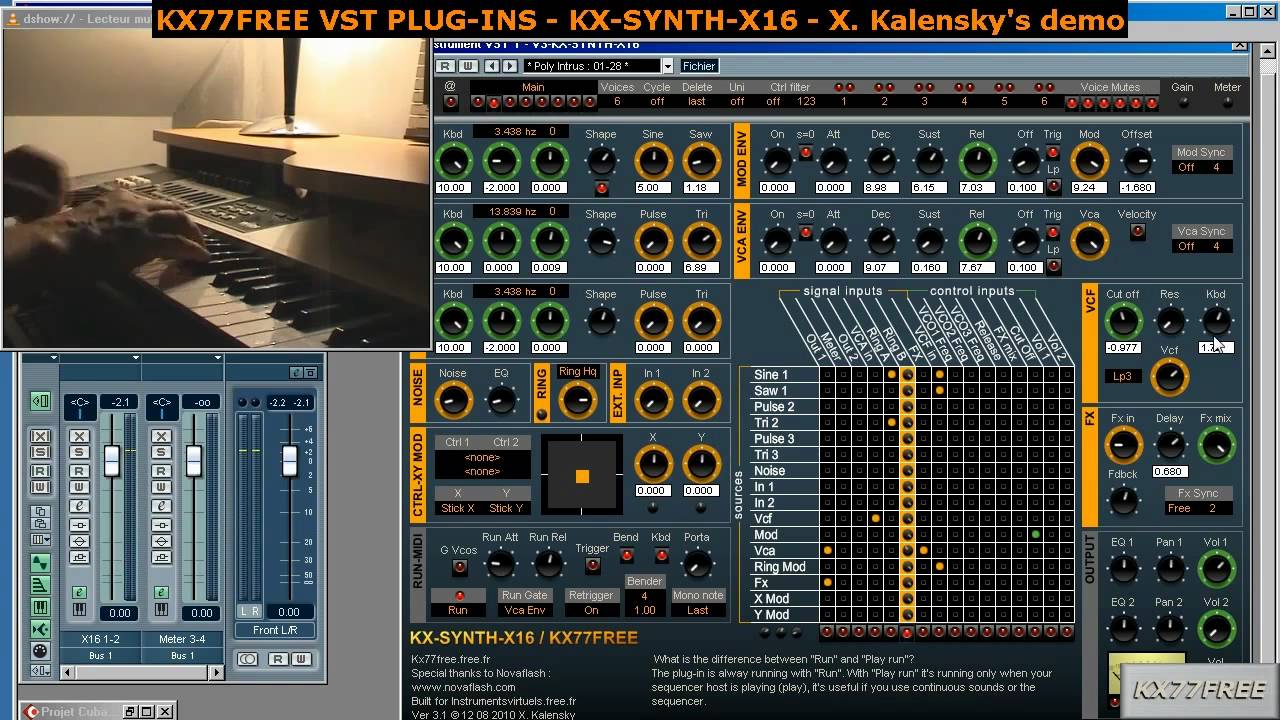This screenshot has height=720, width=1280.
Task: Go to next preset with right arrow
Action: click(x=509, y=66)
